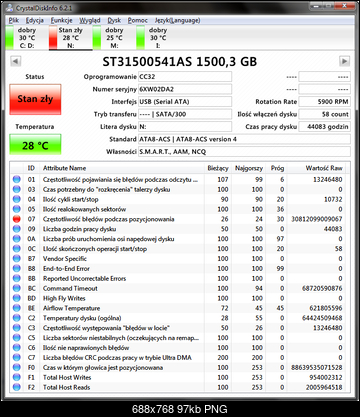This screenshot has width=360, height=417.
Task: Click the Interfejs field USB (Serial ATA)
Action: [185, 102]
